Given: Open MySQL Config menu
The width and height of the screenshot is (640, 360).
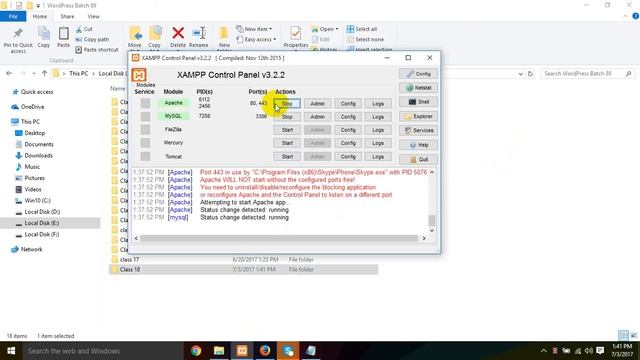Looking at the screenshot, I should [348, 117].
